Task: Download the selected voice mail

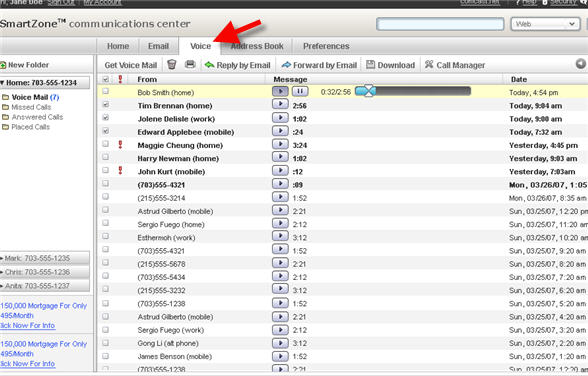Action: click(391, 65)
